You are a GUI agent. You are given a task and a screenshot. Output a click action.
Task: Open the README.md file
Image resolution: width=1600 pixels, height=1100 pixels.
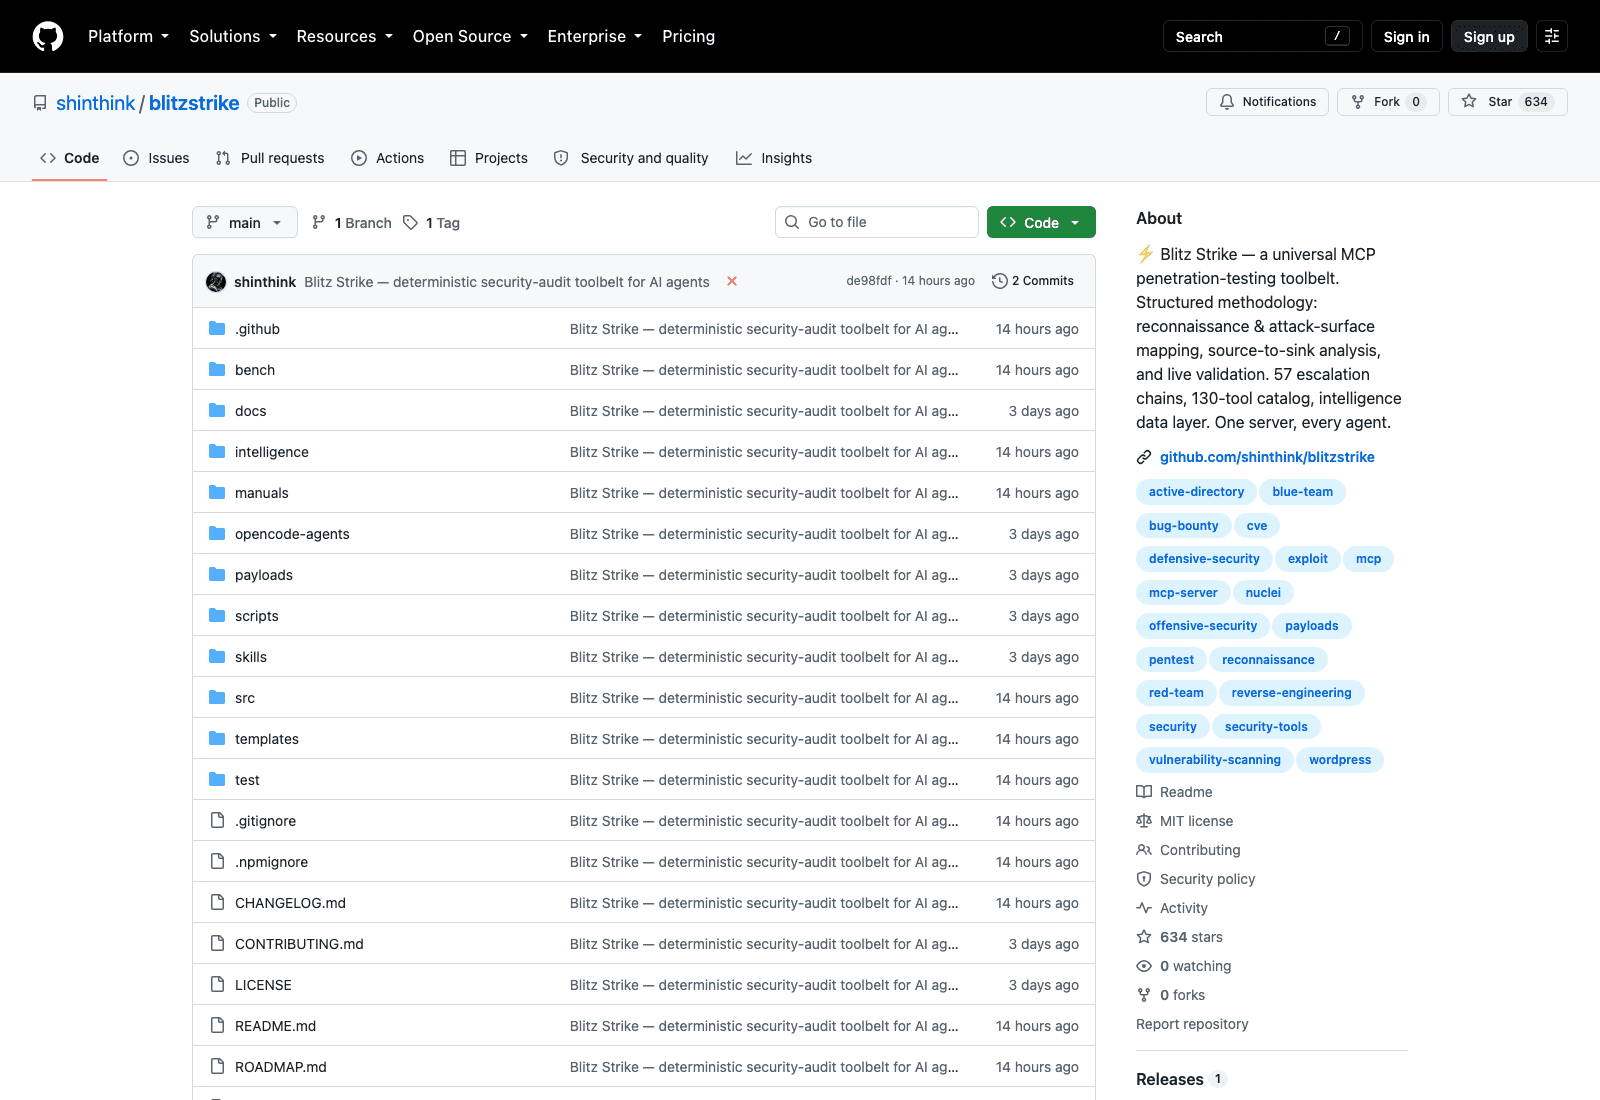click(x=275, y=1026)
